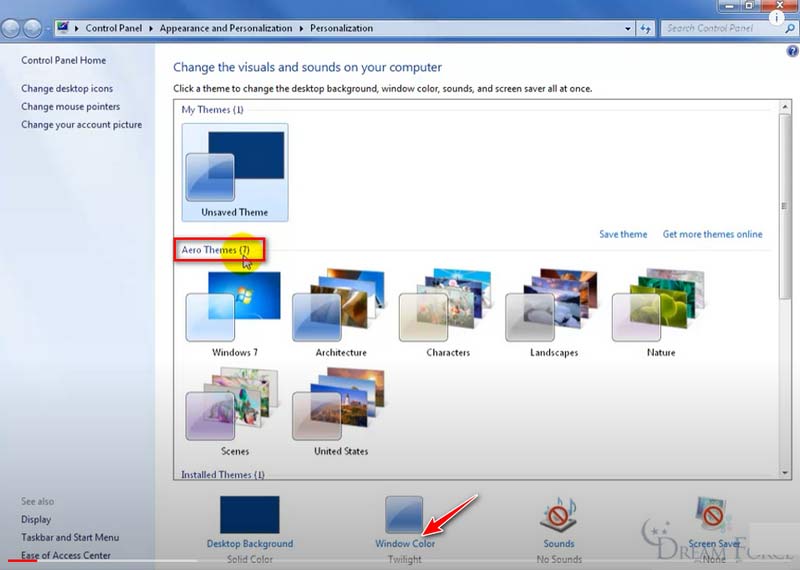Open the address bar history dropdown
The width and height of the screenshot is (800, 570).
coord(628,29)
